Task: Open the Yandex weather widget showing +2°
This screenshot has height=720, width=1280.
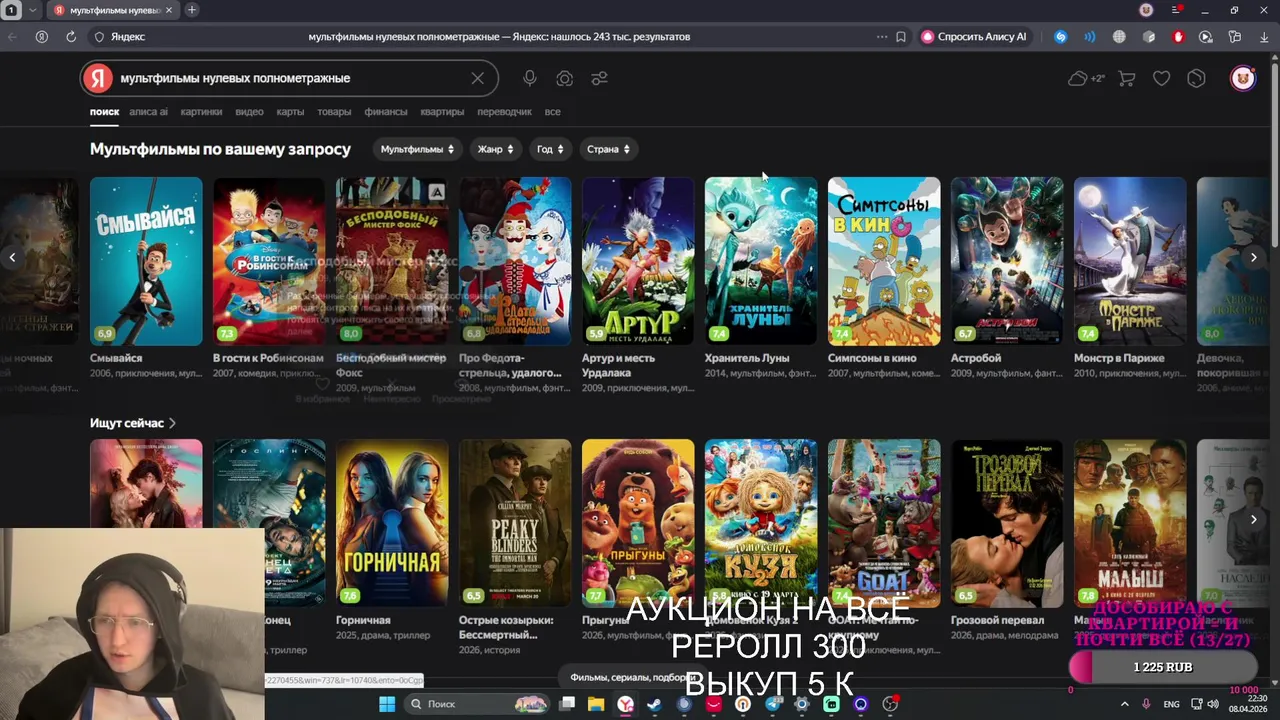Action: point(1086,78)
